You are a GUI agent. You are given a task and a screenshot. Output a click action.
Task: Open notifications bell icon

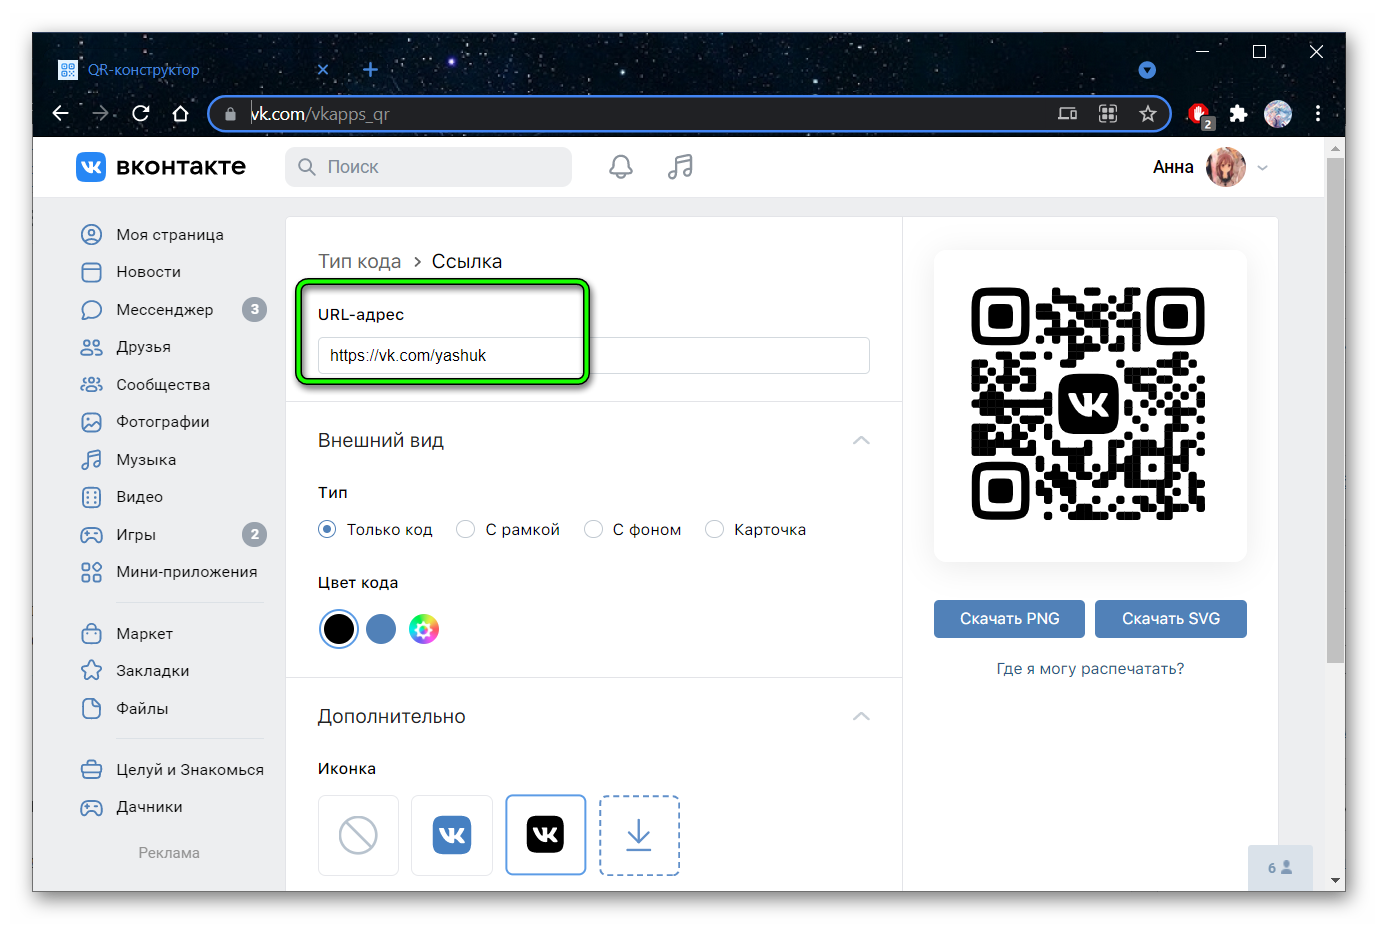pos(621,167)
